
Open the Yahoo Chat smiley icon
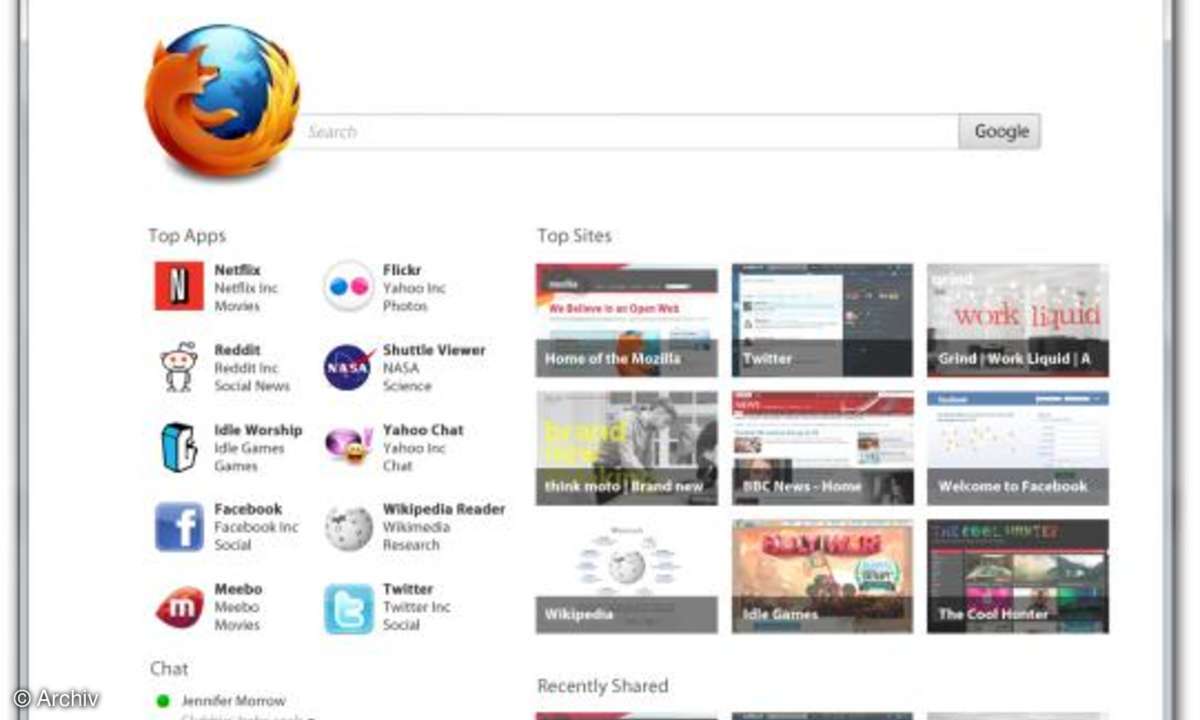[349, 447]
